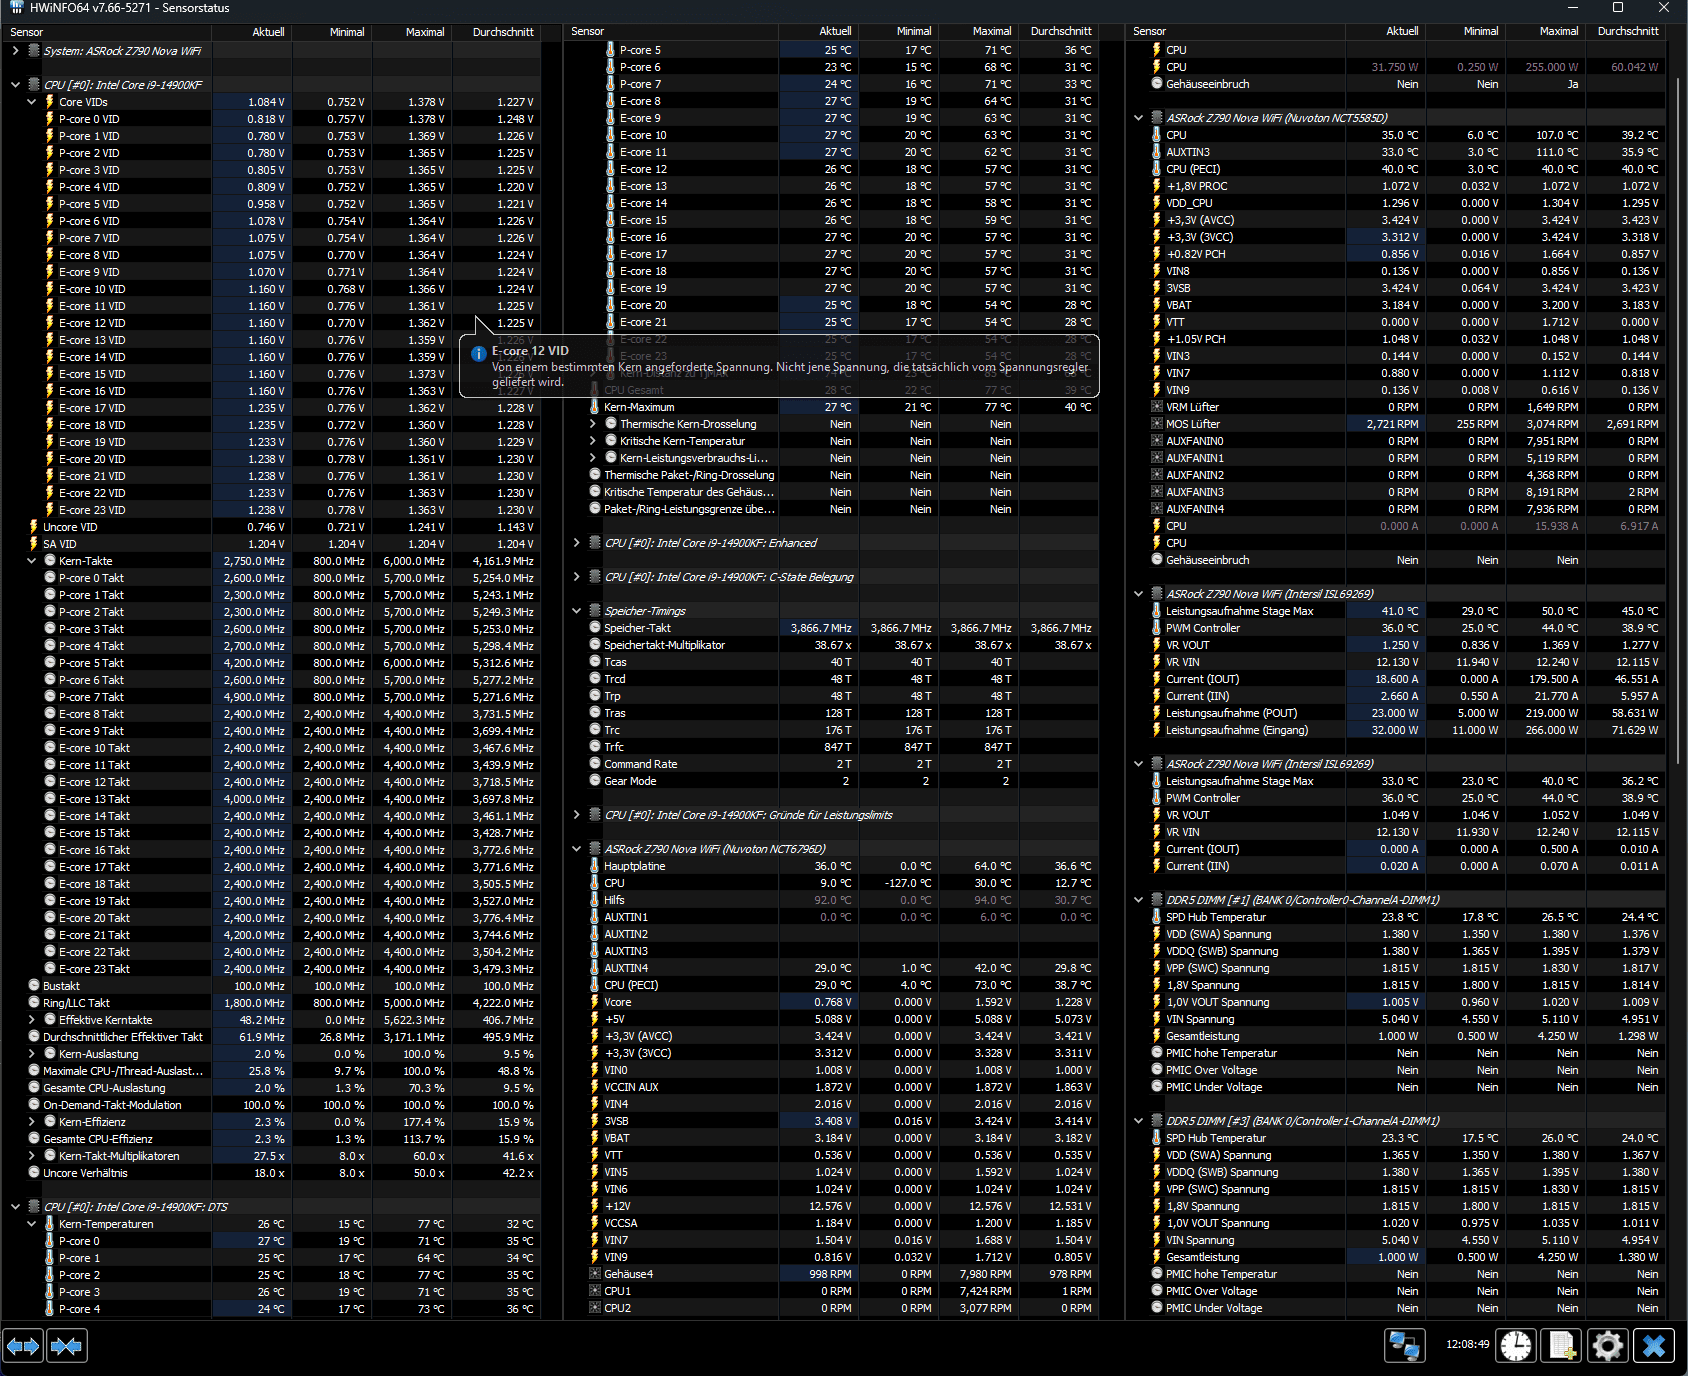1688x1376 pixels.
Task: Click the circle icon beside Gear Mode
Action: tap(594, 781)
